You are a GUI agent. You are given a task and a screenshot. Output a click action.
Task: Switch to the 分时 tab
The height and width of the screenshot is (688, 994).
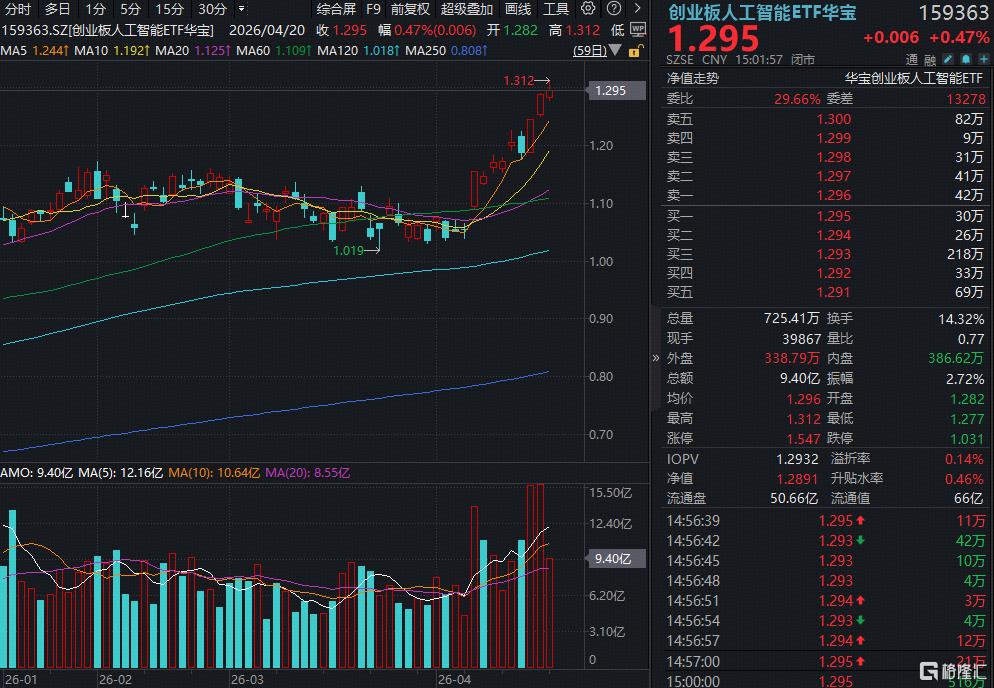point(17,9)
